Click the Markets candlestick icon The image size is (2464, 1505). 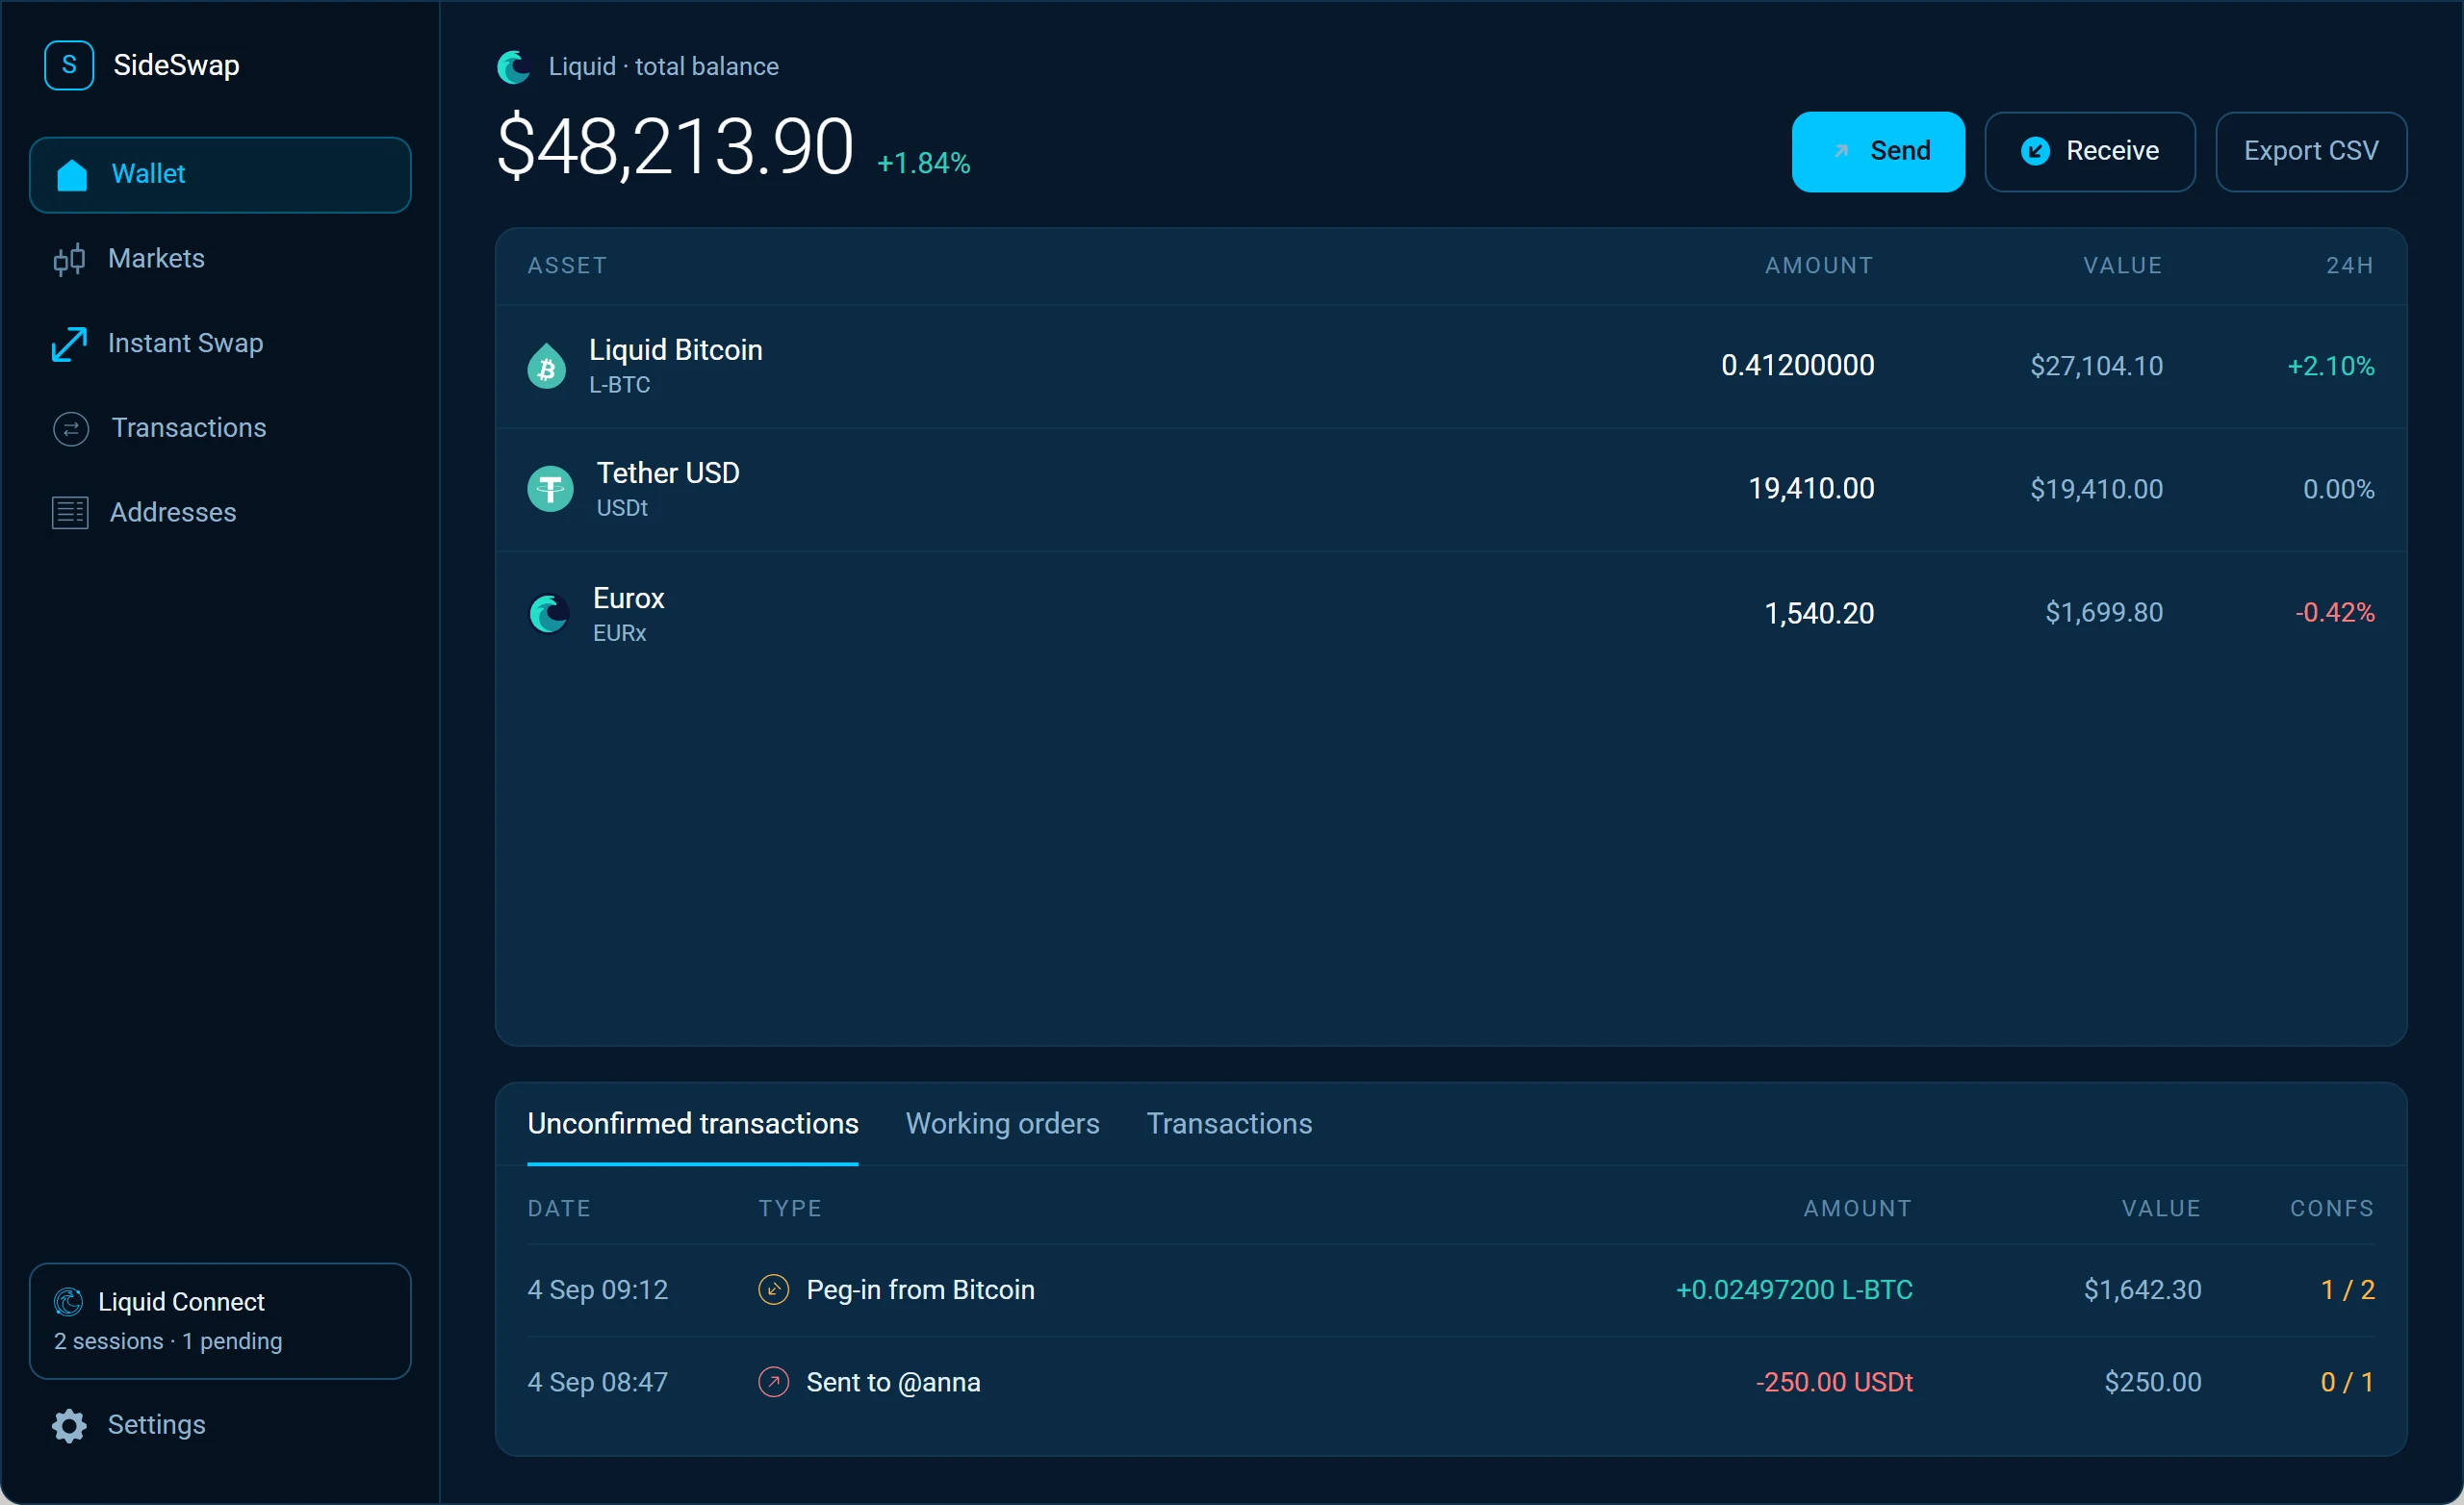69,260
